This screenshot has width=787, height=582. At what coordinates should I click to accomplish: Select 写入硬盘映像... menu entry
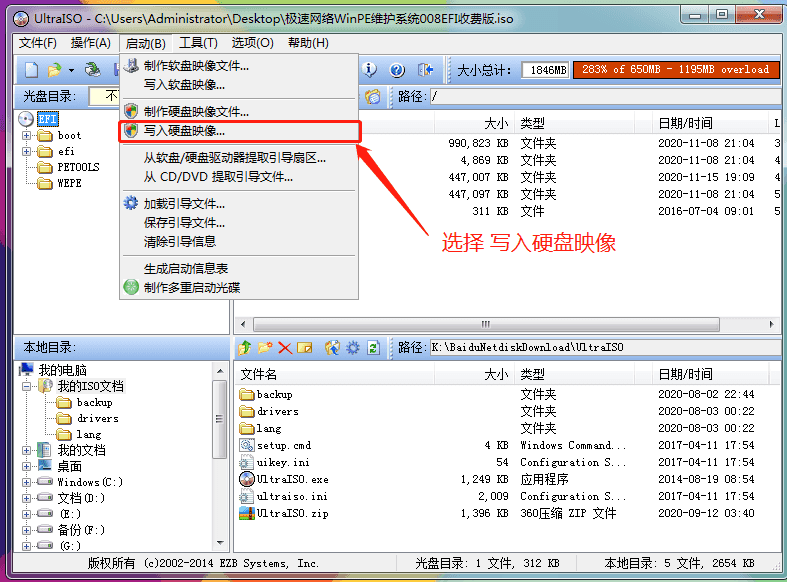tap(184, 130)
